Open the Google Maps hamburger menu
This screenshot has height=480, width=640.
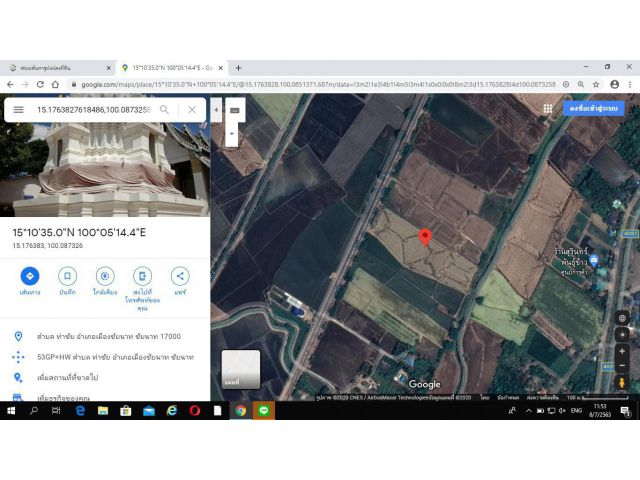click(18, 109)
